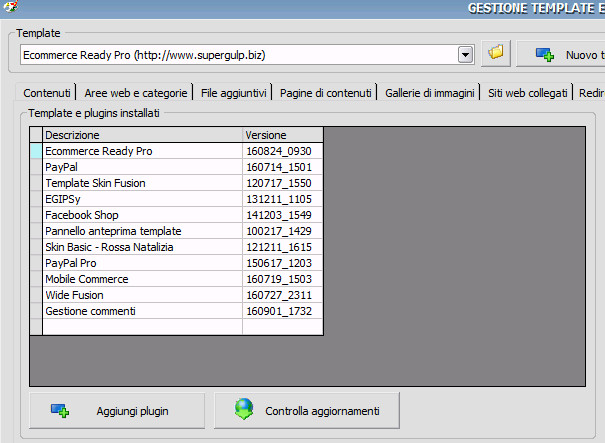Viewport: 605px width, 443px height.
Task: Expand the Template dropdown arrow
Action: pyautogui.click(x=466, y=55)
